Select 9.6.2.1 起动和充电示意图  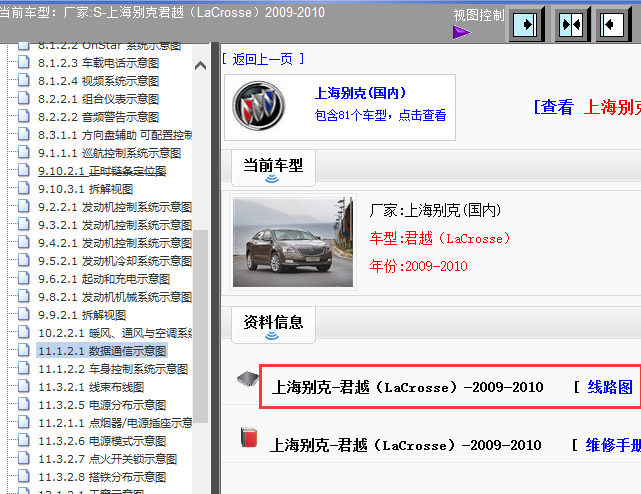104,279
